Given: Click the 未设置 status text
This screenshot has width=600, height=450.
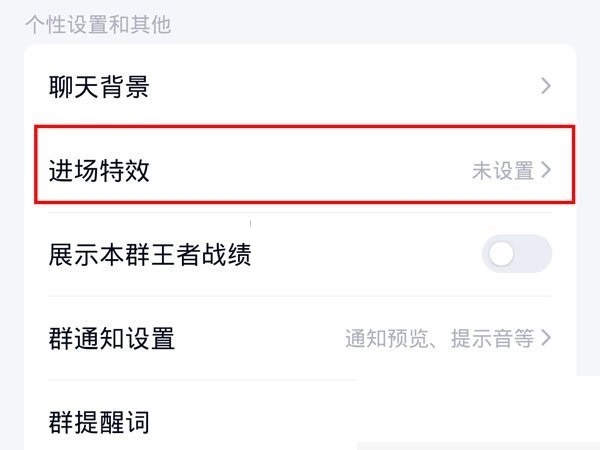Looking at the screenshot, I should [x=502, y=171].
